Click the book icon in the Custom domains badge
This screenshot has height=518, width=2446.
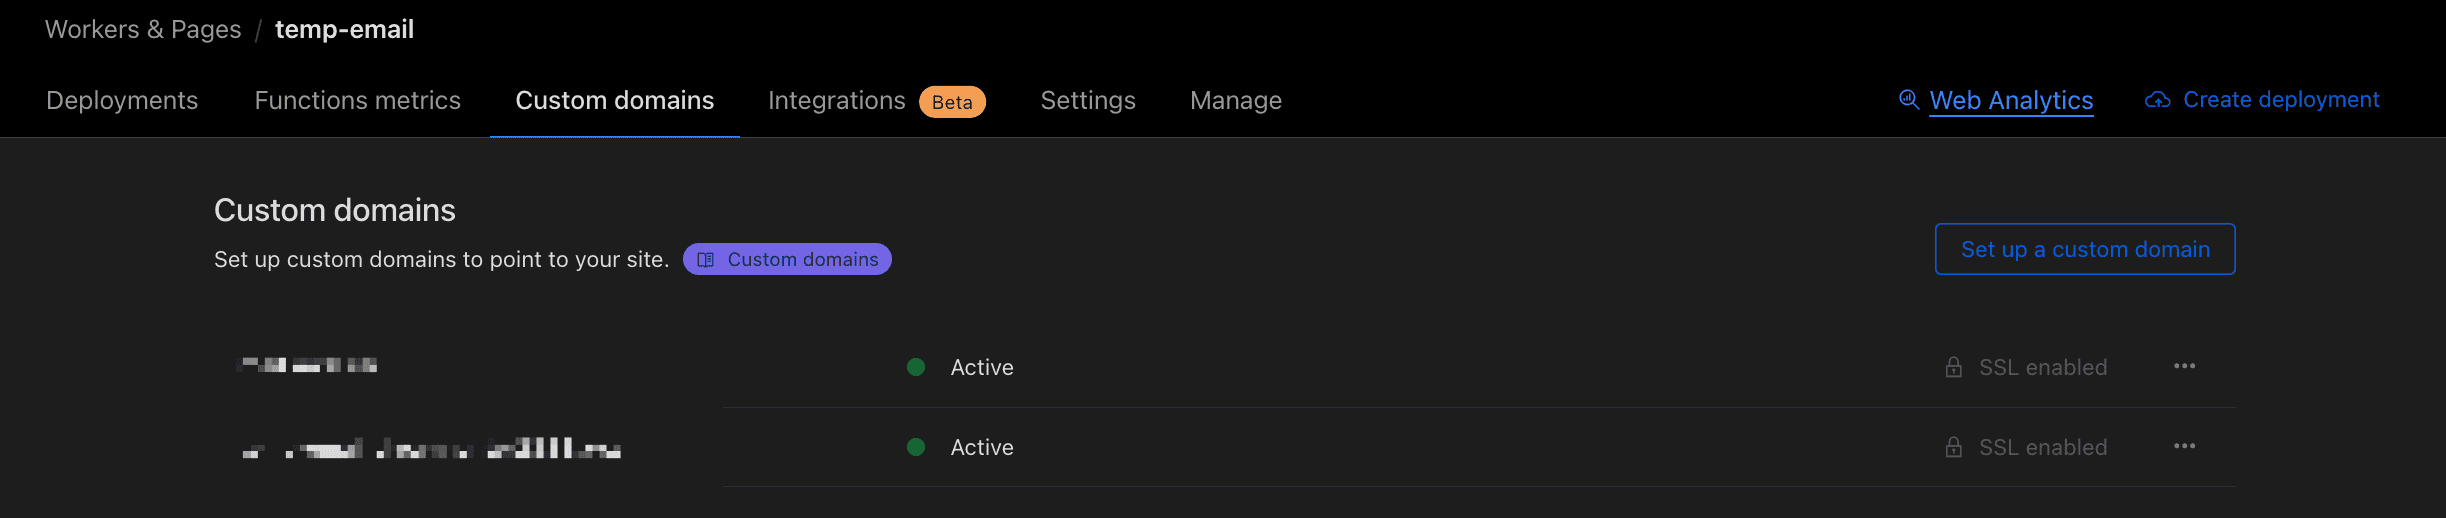coord(706,260)
